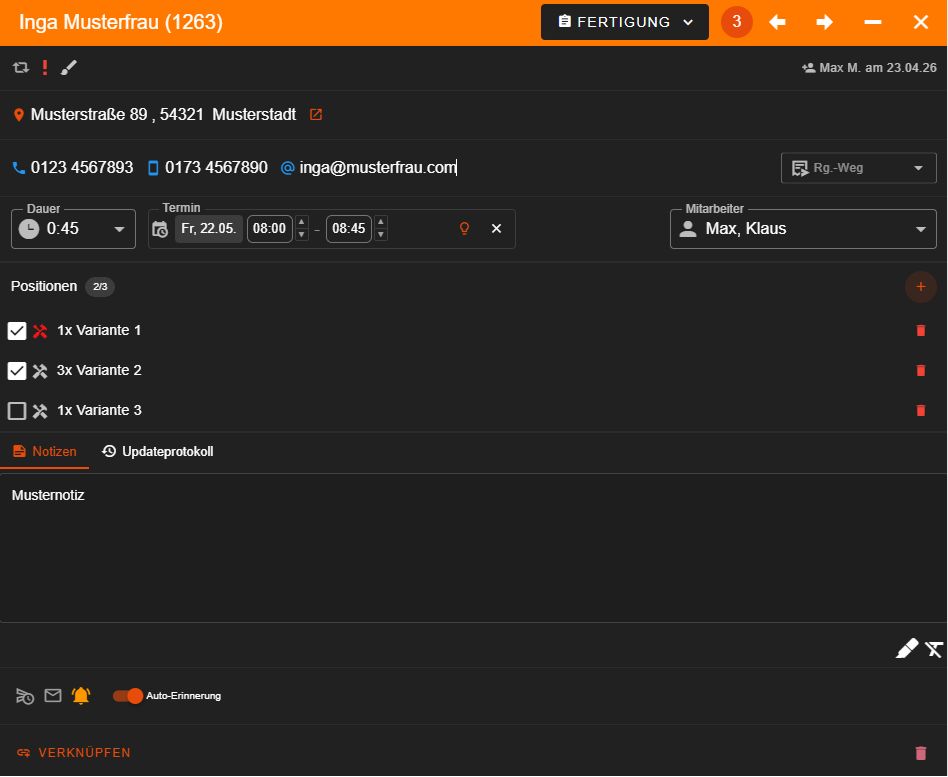948x777 pixels.
Task: Click inside the notes area with Musternotiz
Action: (x=473, y=548)
